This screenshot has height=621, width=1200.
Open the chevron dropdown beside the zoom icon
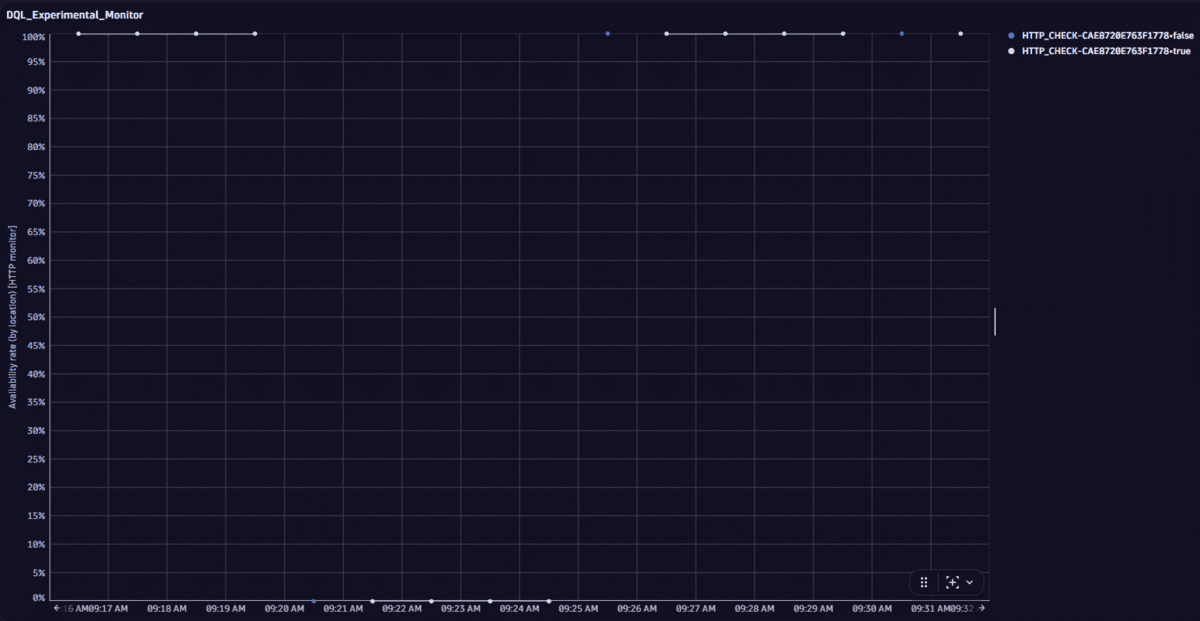point(969,581)
